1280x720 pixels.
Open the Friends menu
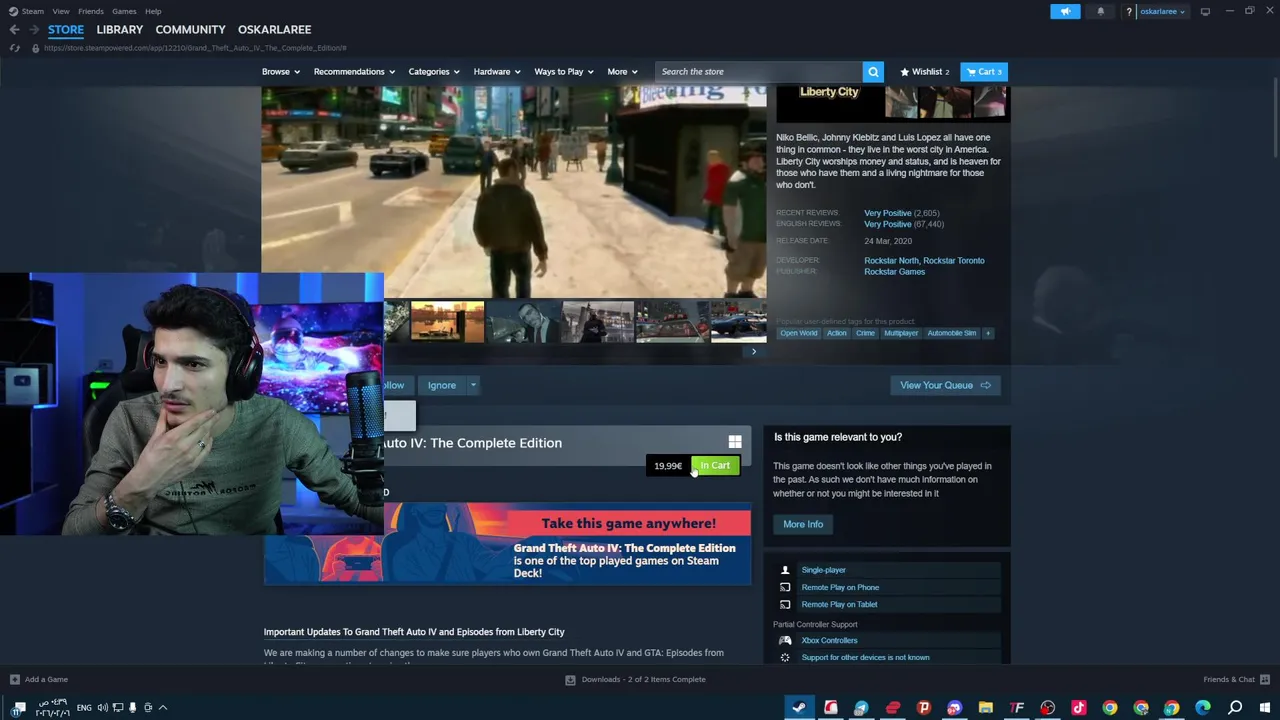(x=91, y=11)
